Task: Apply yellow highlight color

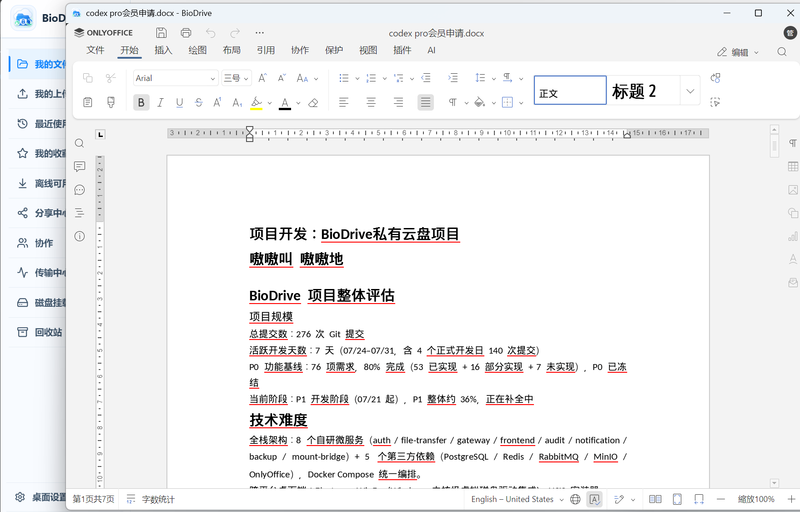Action: 257,103
